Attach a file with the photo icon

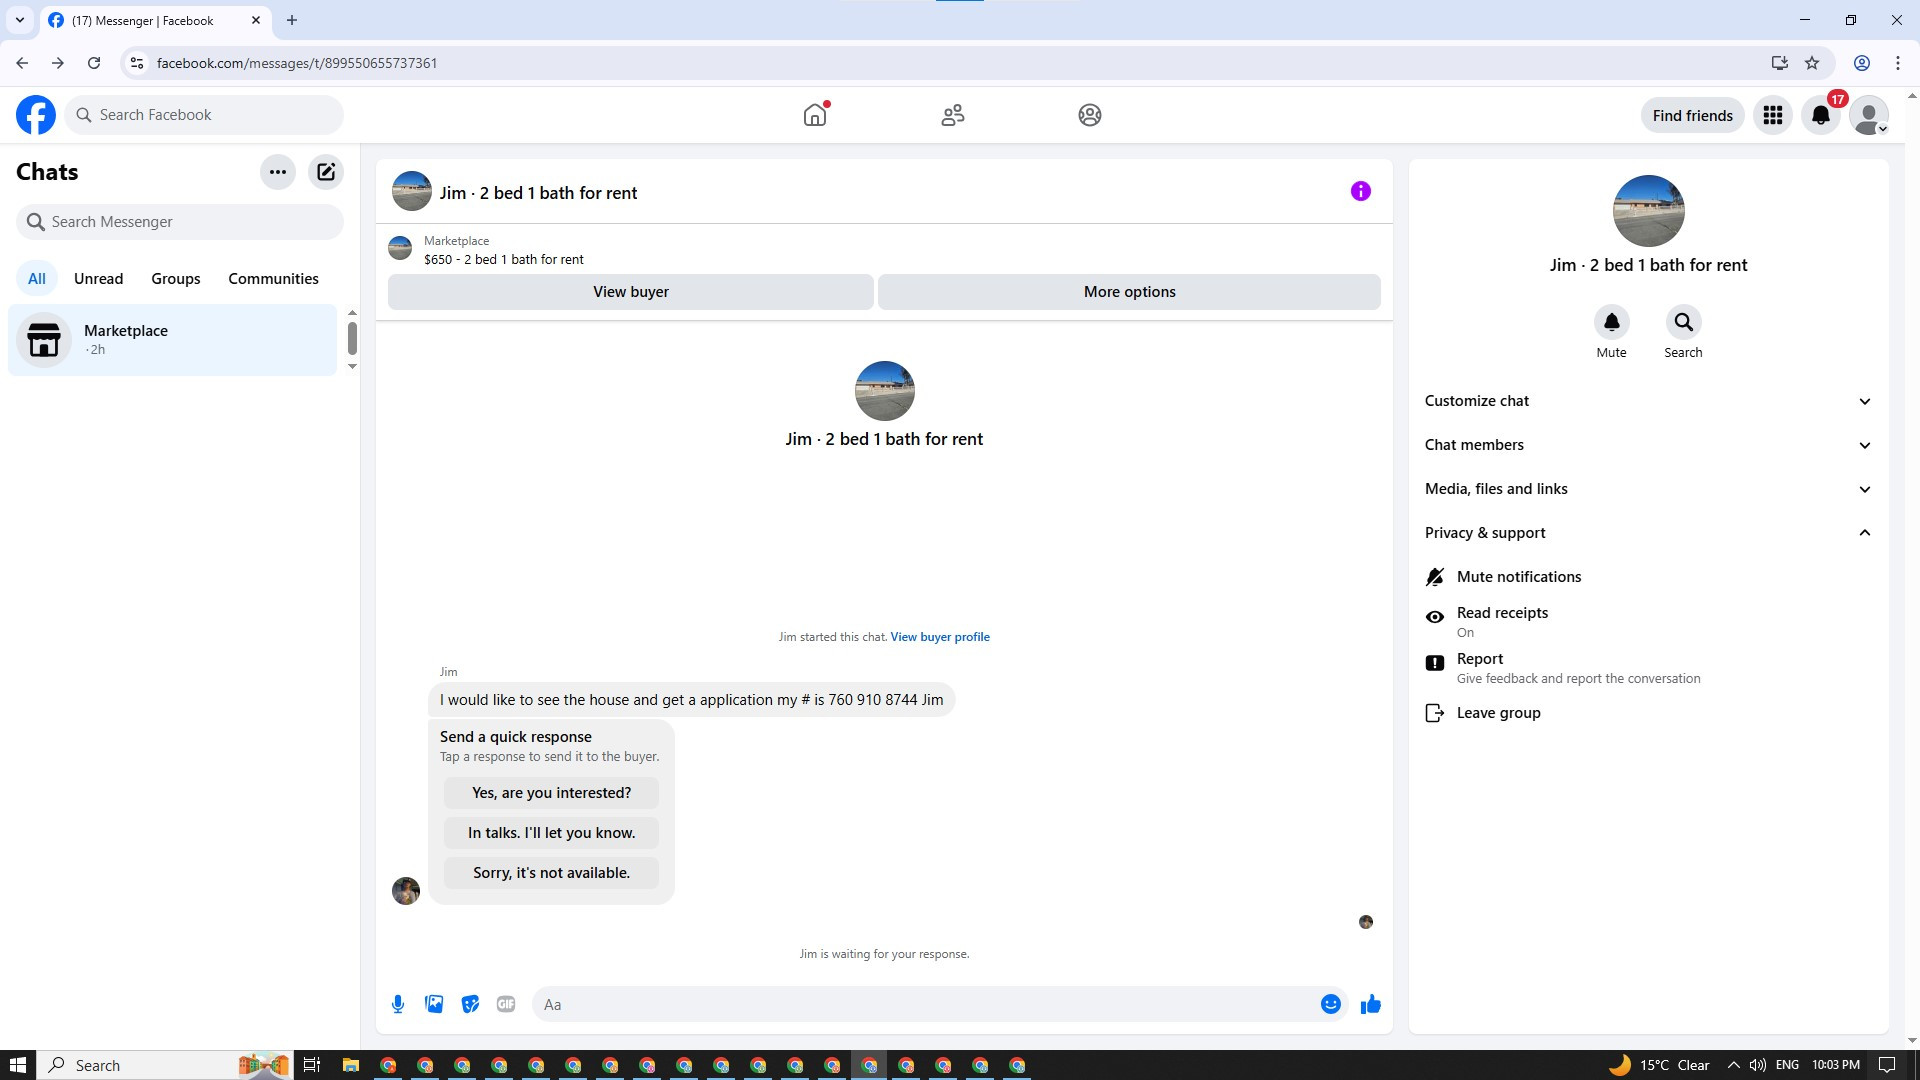pyautogui.click(x=434, y=1004)
